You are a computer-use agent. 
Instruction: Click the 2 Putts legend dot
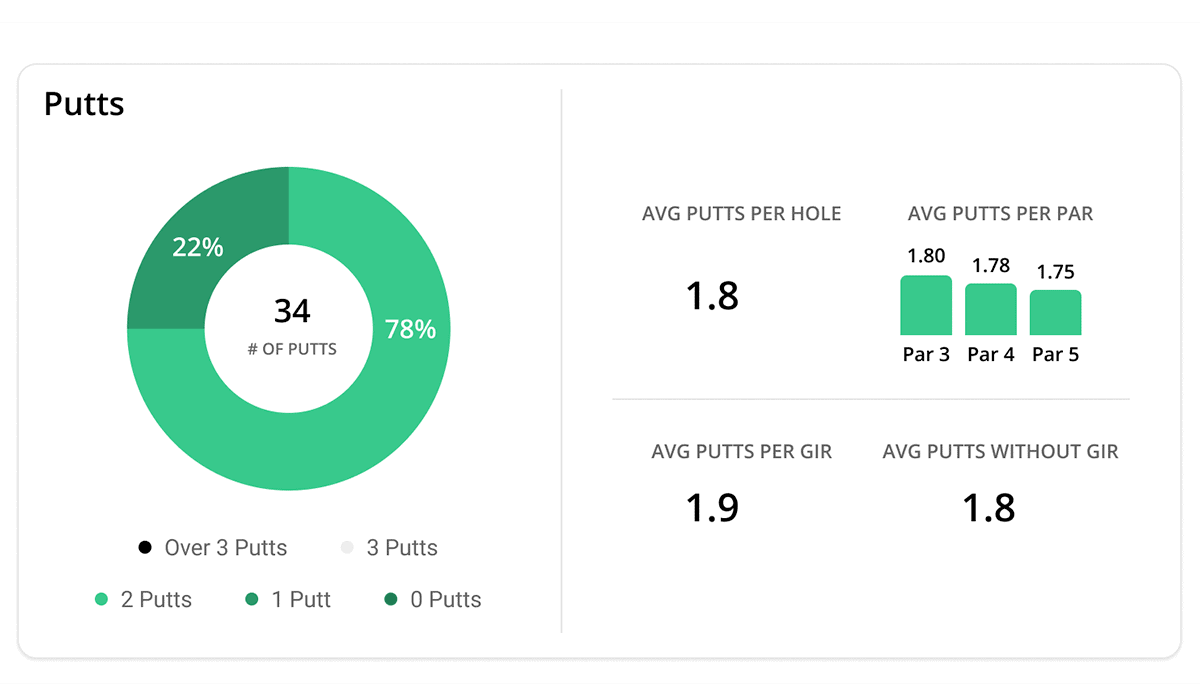[101, 600]
